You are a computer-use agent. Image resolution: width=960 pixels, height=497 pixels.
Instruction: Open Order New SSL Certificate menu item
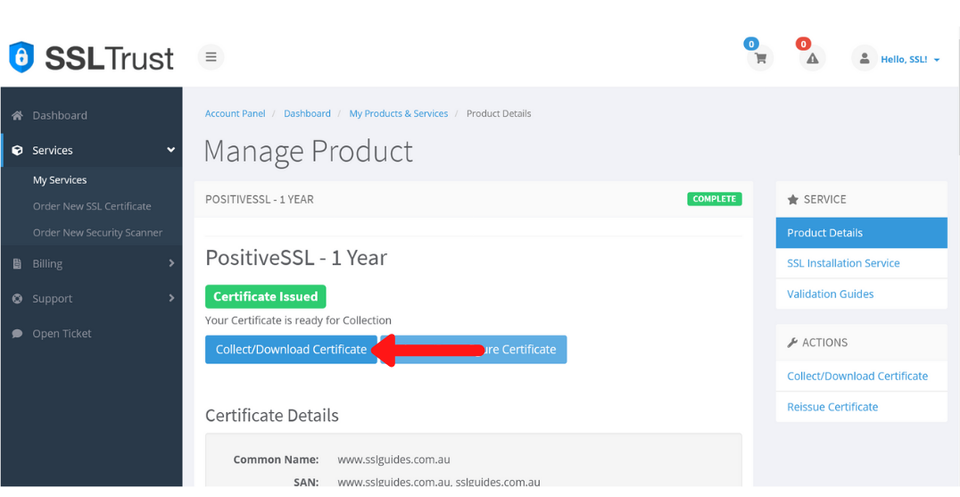point(92,206)
